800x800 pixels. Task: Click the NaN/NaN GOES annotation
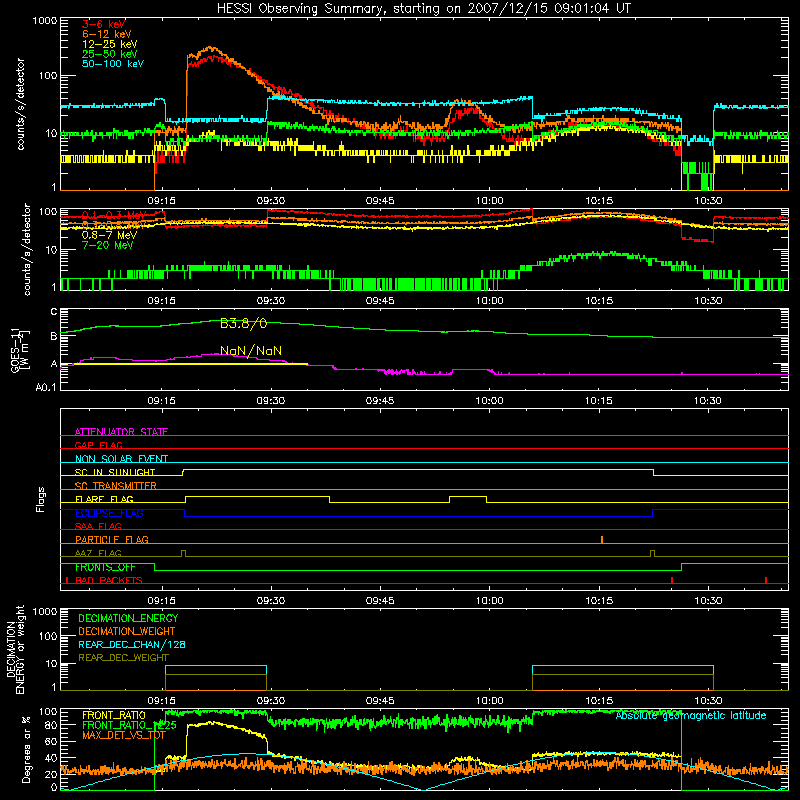click(x=251, y=351)
